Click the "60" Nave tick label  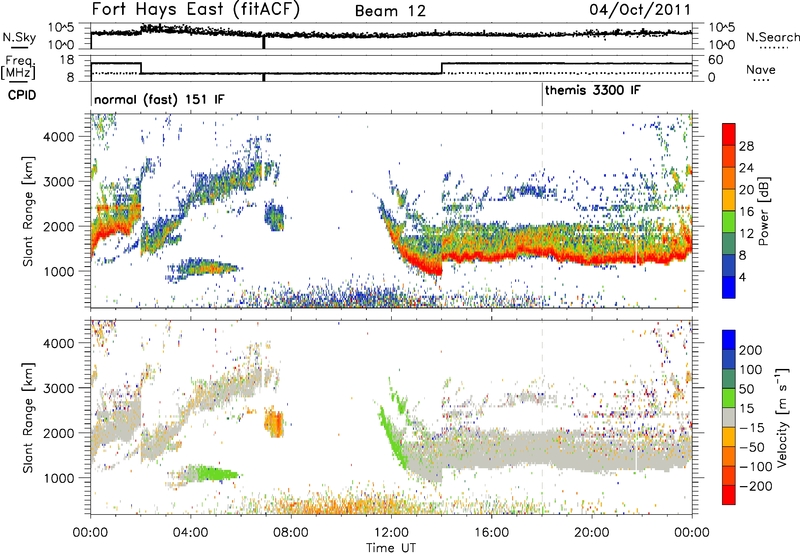click(715, 60)
